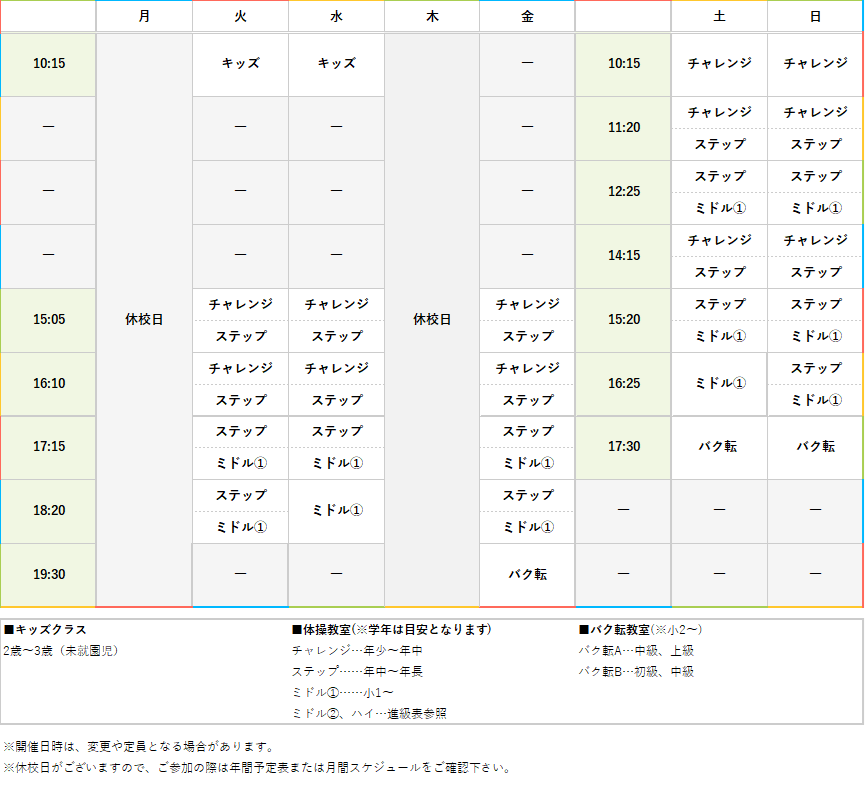This screenshot has width=865, height=793.
Task: Select the Friday 19:30 バク転 class
Action: (527, 575)
